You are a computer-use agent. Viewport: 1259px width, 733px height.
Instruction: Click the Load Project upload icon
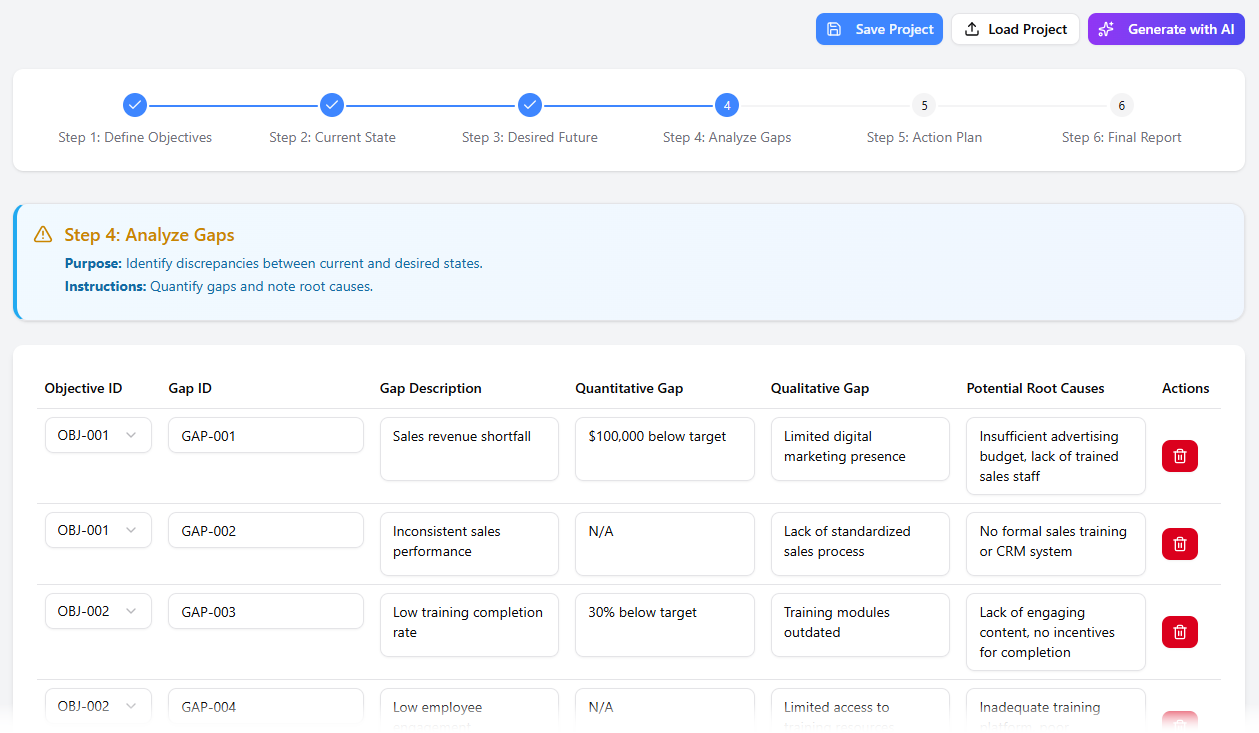coord(971,29)
